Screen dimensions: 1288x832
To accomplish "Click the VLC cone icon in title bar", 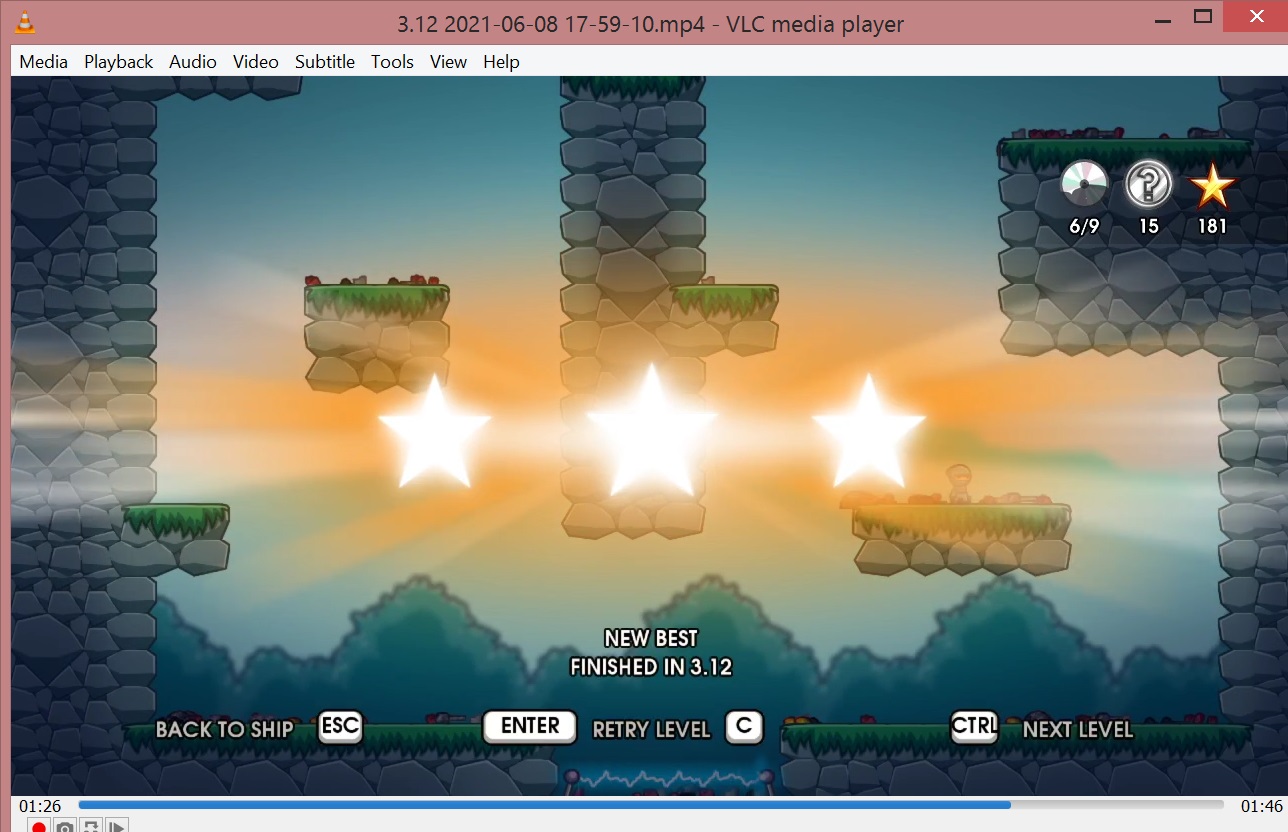I will pos(24,21).
